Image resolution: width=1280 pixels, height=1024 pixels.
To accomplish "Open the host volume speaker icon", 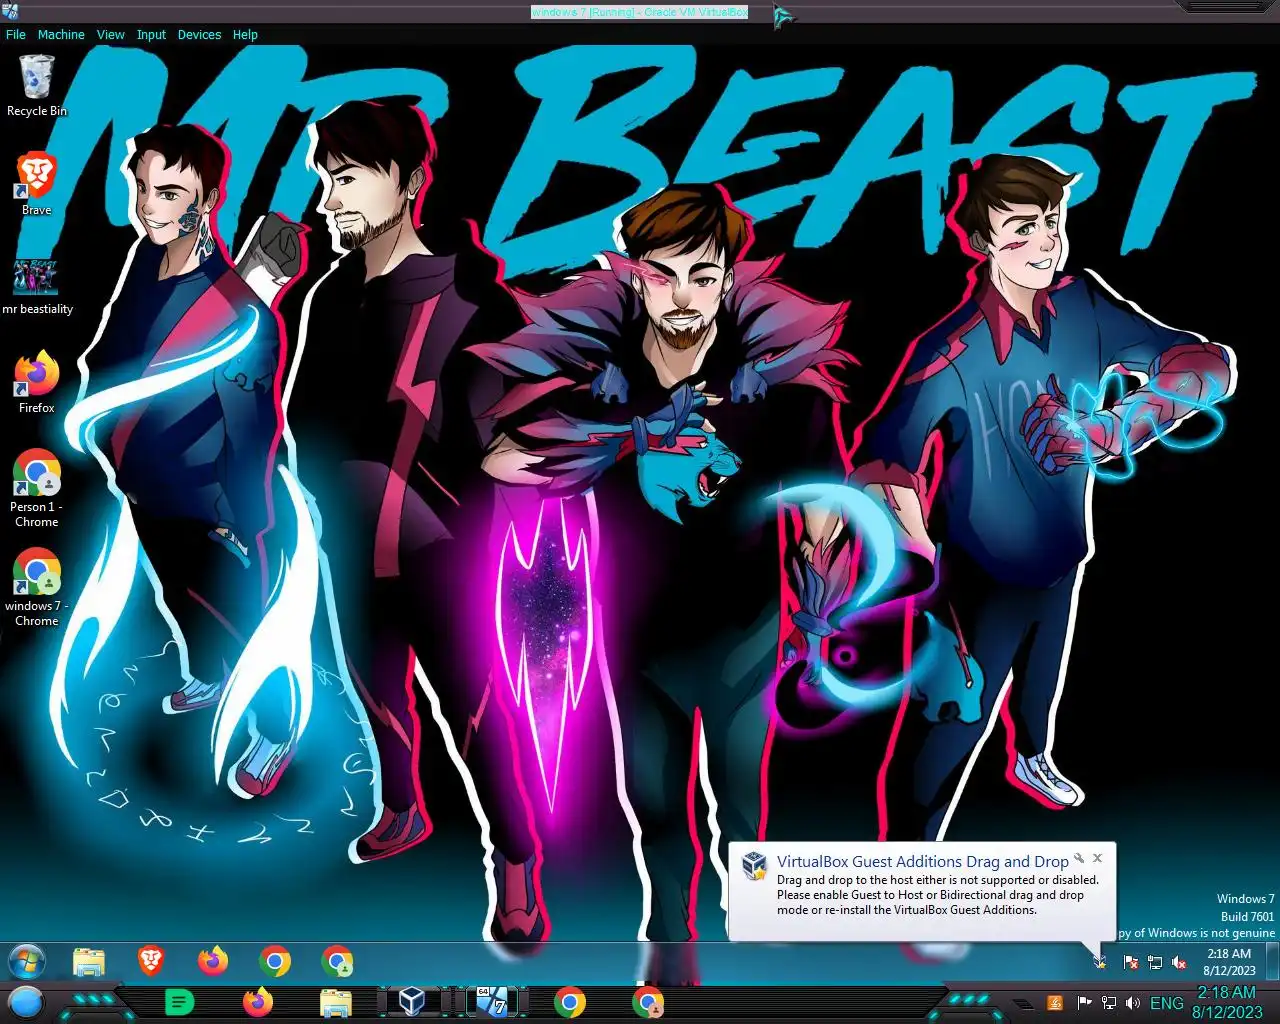I will pos(1133,1003).
